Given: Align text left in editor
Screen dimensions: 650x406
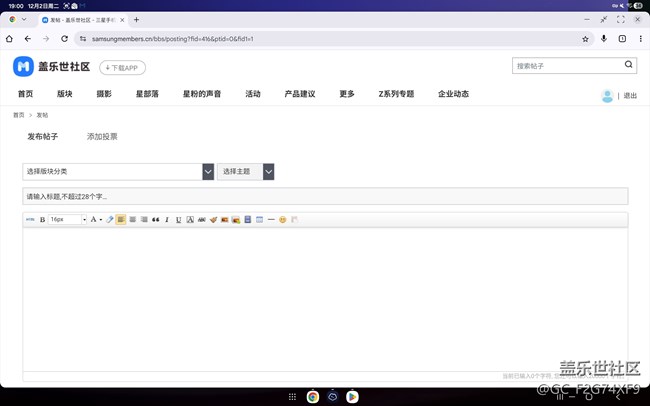Looking at the screenshot, I should (x=121, y=219).
